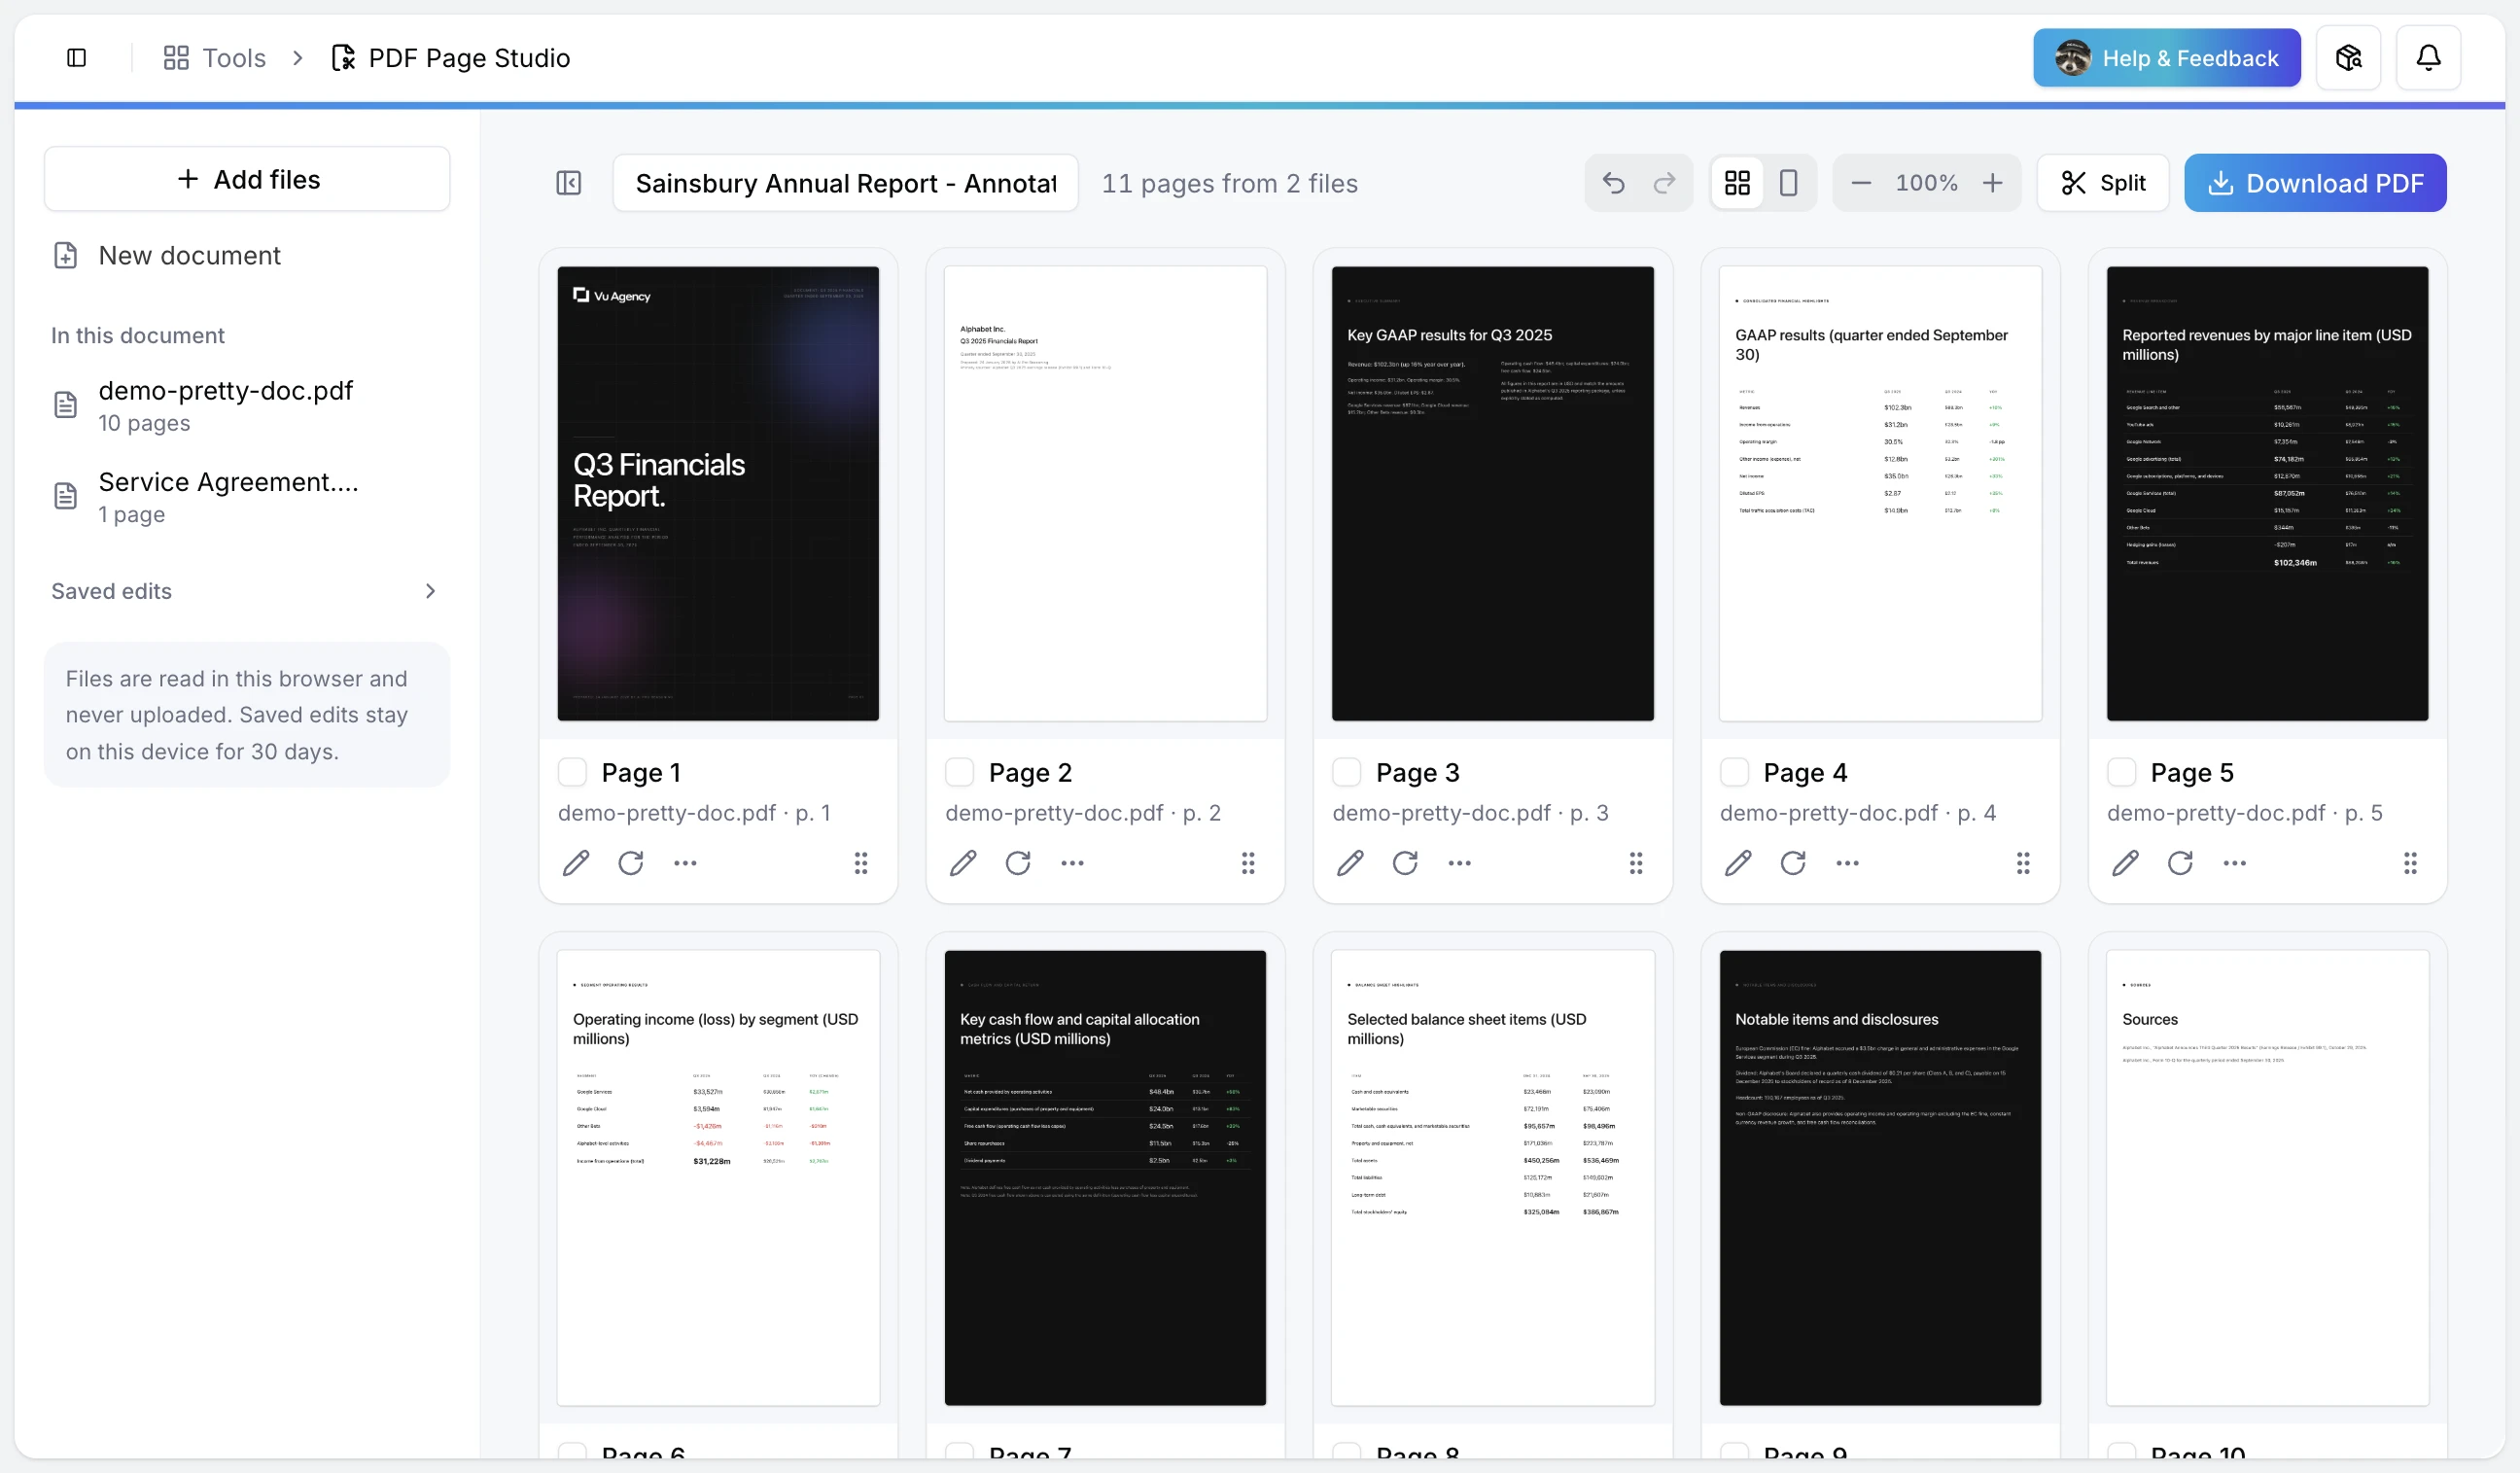Image resolution: width=2520 pixels, height=1473 pixels.
Task: Go to Tools in the breadcrumb
Action: pyautogui.click(x=215, y=58)
